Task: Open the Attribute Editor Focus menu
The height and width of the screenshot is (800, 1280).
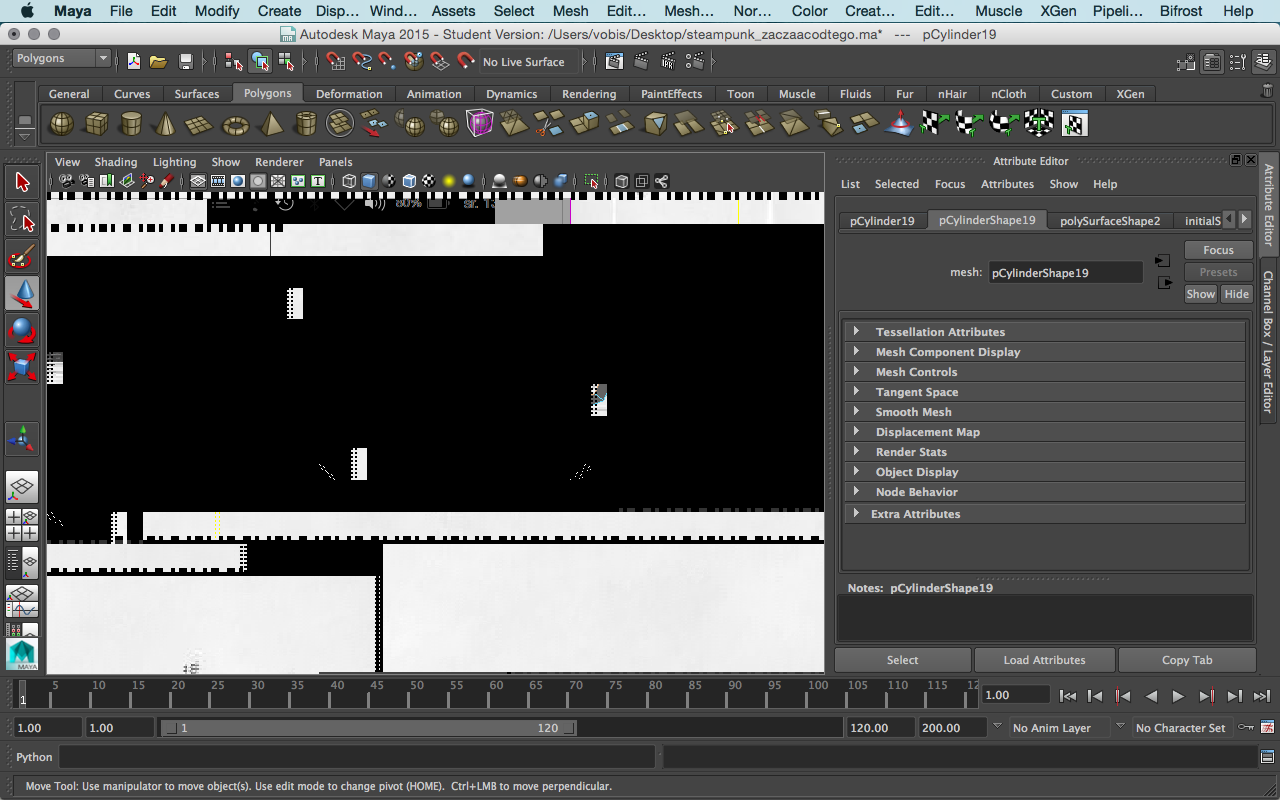Action: [950, 184]
